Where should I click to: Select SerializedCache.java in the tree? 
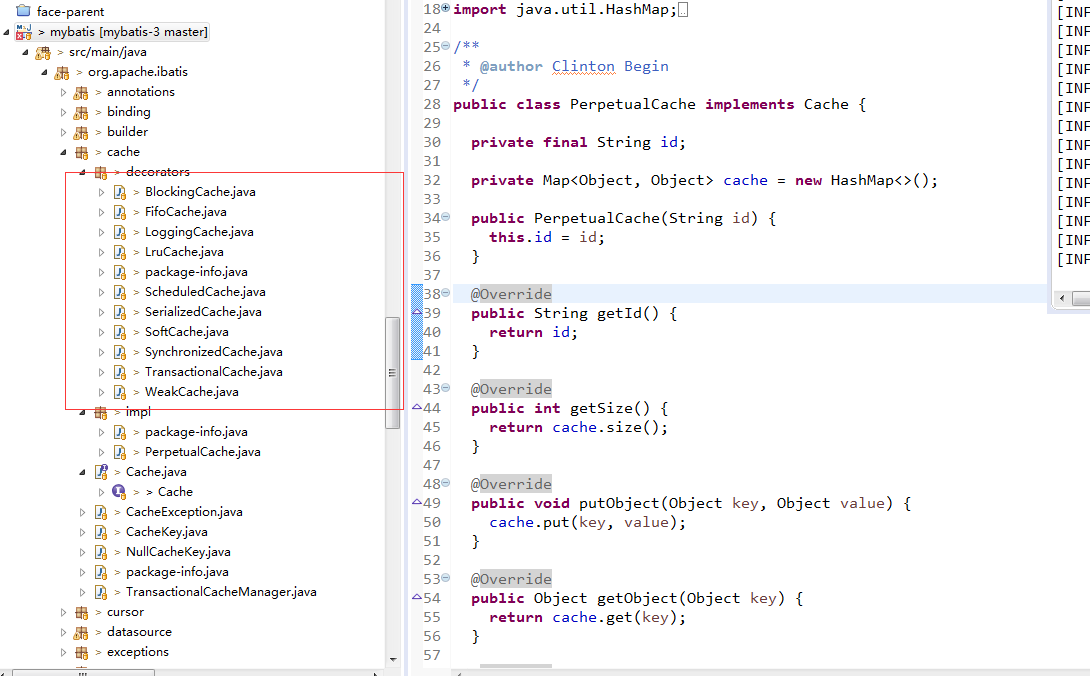[203, 312]
